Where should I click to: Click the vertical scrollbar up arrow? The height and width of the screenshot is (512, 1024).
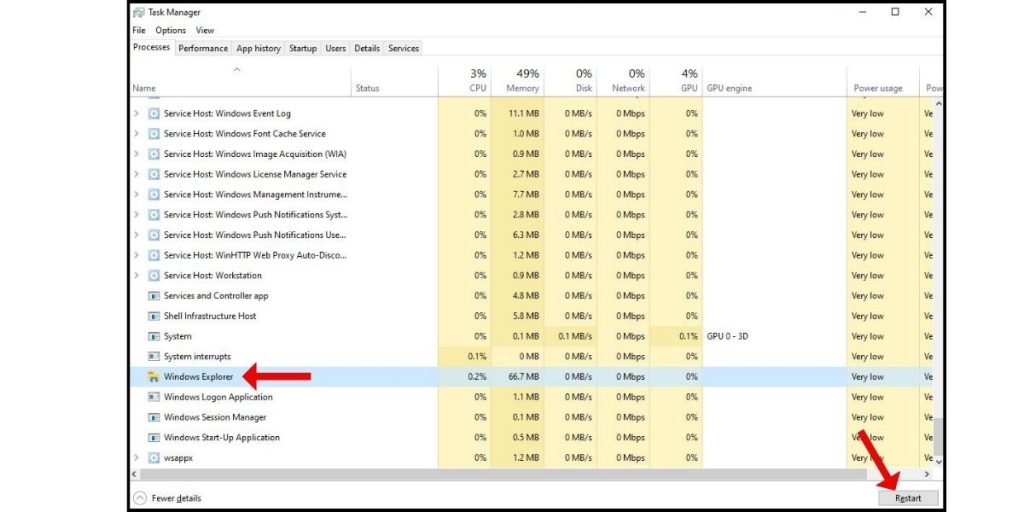pyautogui.click(x=939, y=103)
